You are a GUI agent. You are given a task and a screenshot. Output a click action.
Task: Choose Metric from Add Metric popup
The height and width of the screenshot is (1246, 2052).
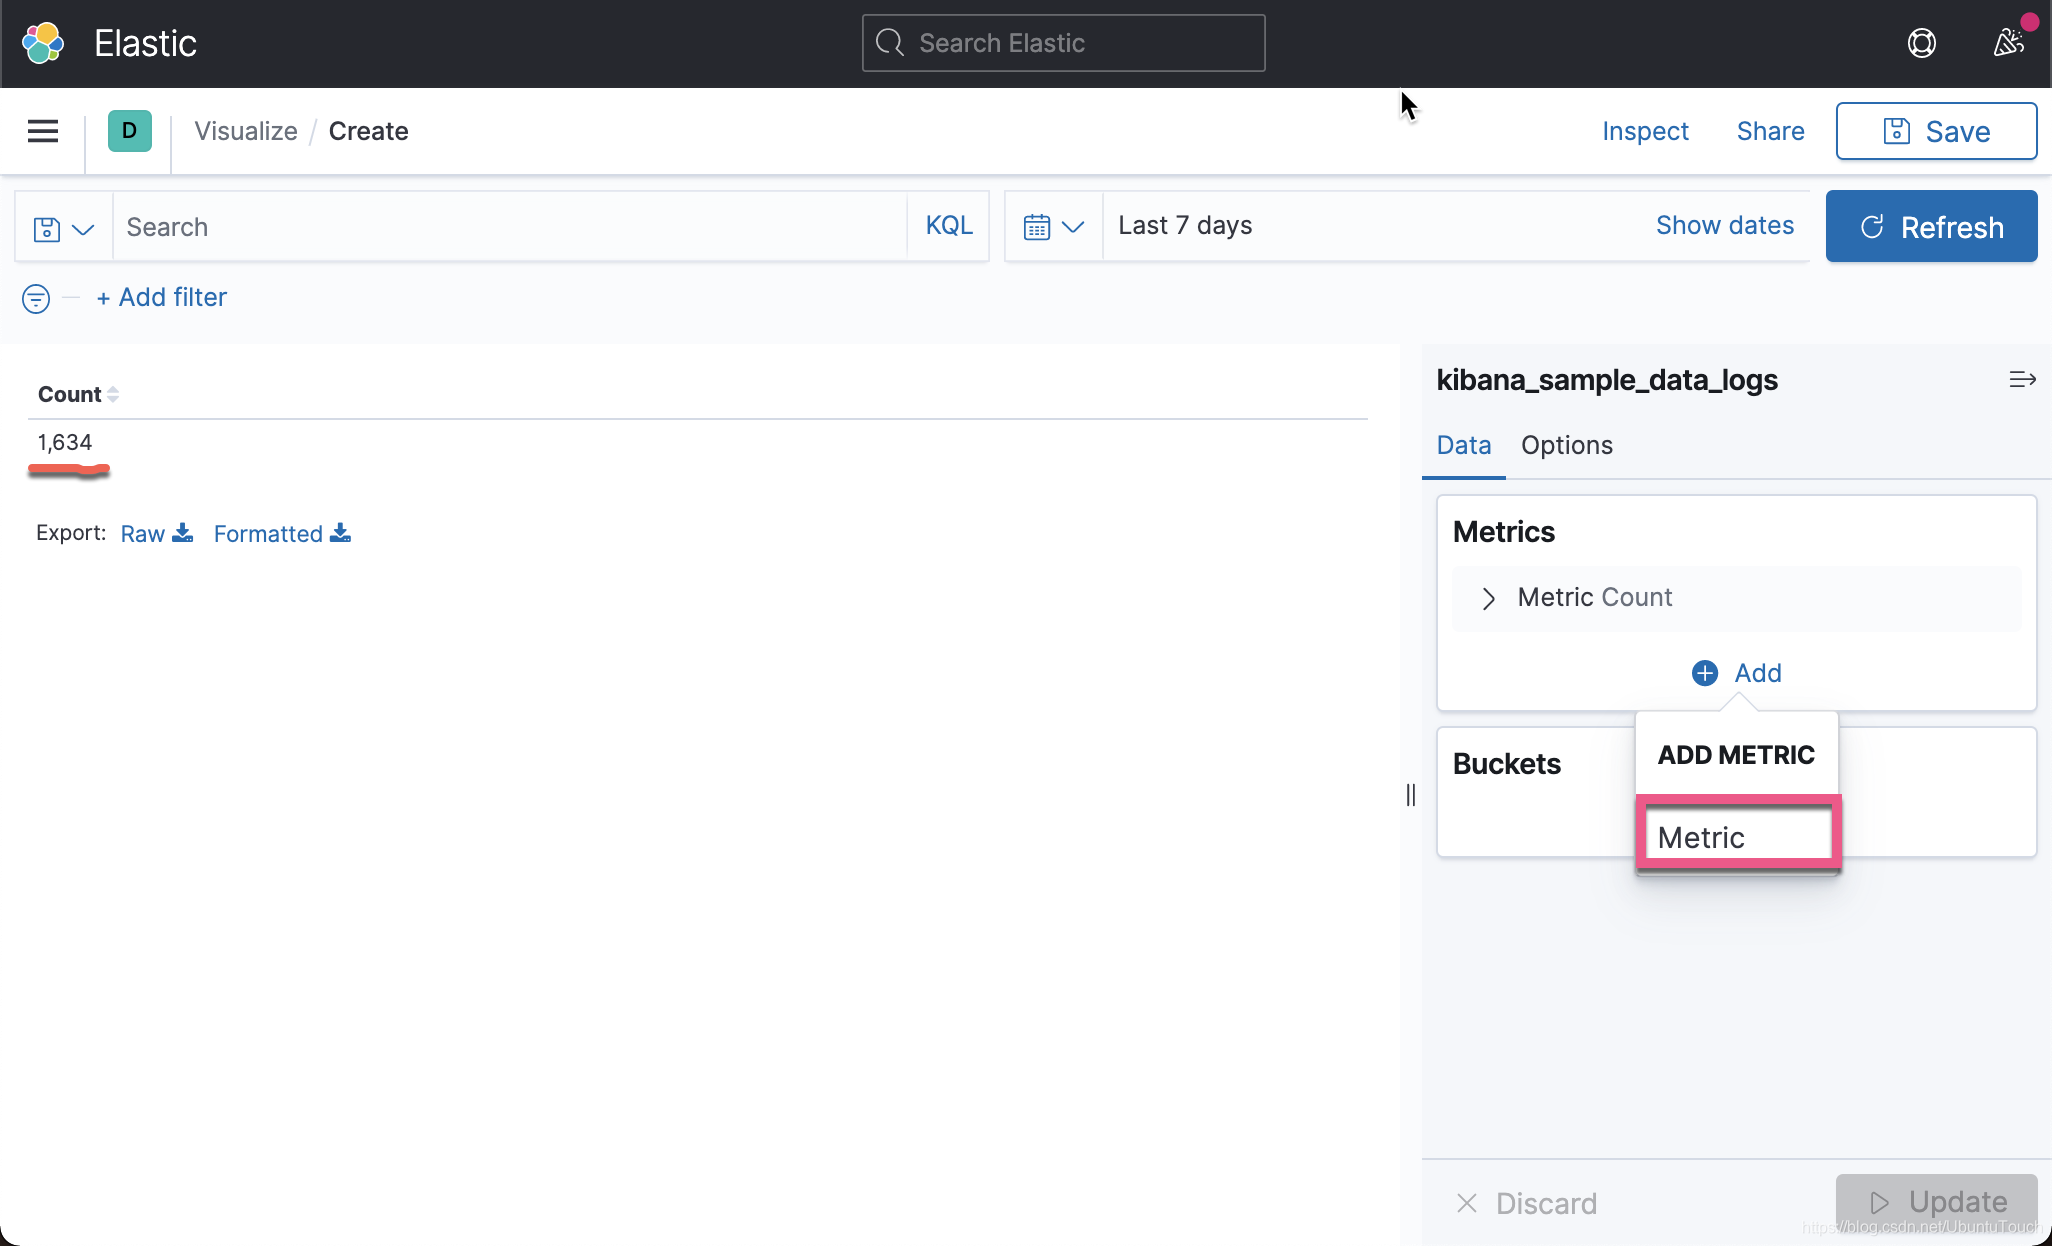pyautogui.click(x=1738, y=837)
